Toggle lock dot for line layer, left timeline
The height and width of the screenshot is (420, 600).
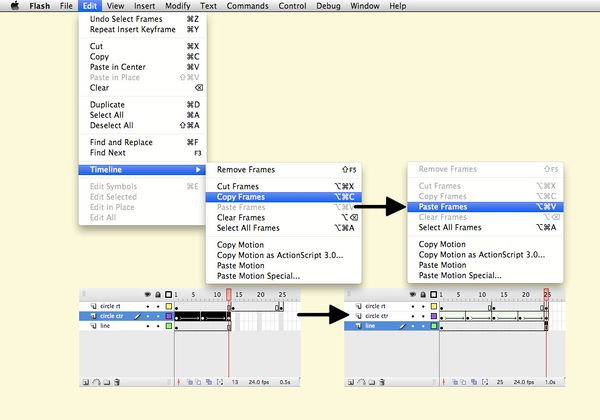tap(159, 326)
